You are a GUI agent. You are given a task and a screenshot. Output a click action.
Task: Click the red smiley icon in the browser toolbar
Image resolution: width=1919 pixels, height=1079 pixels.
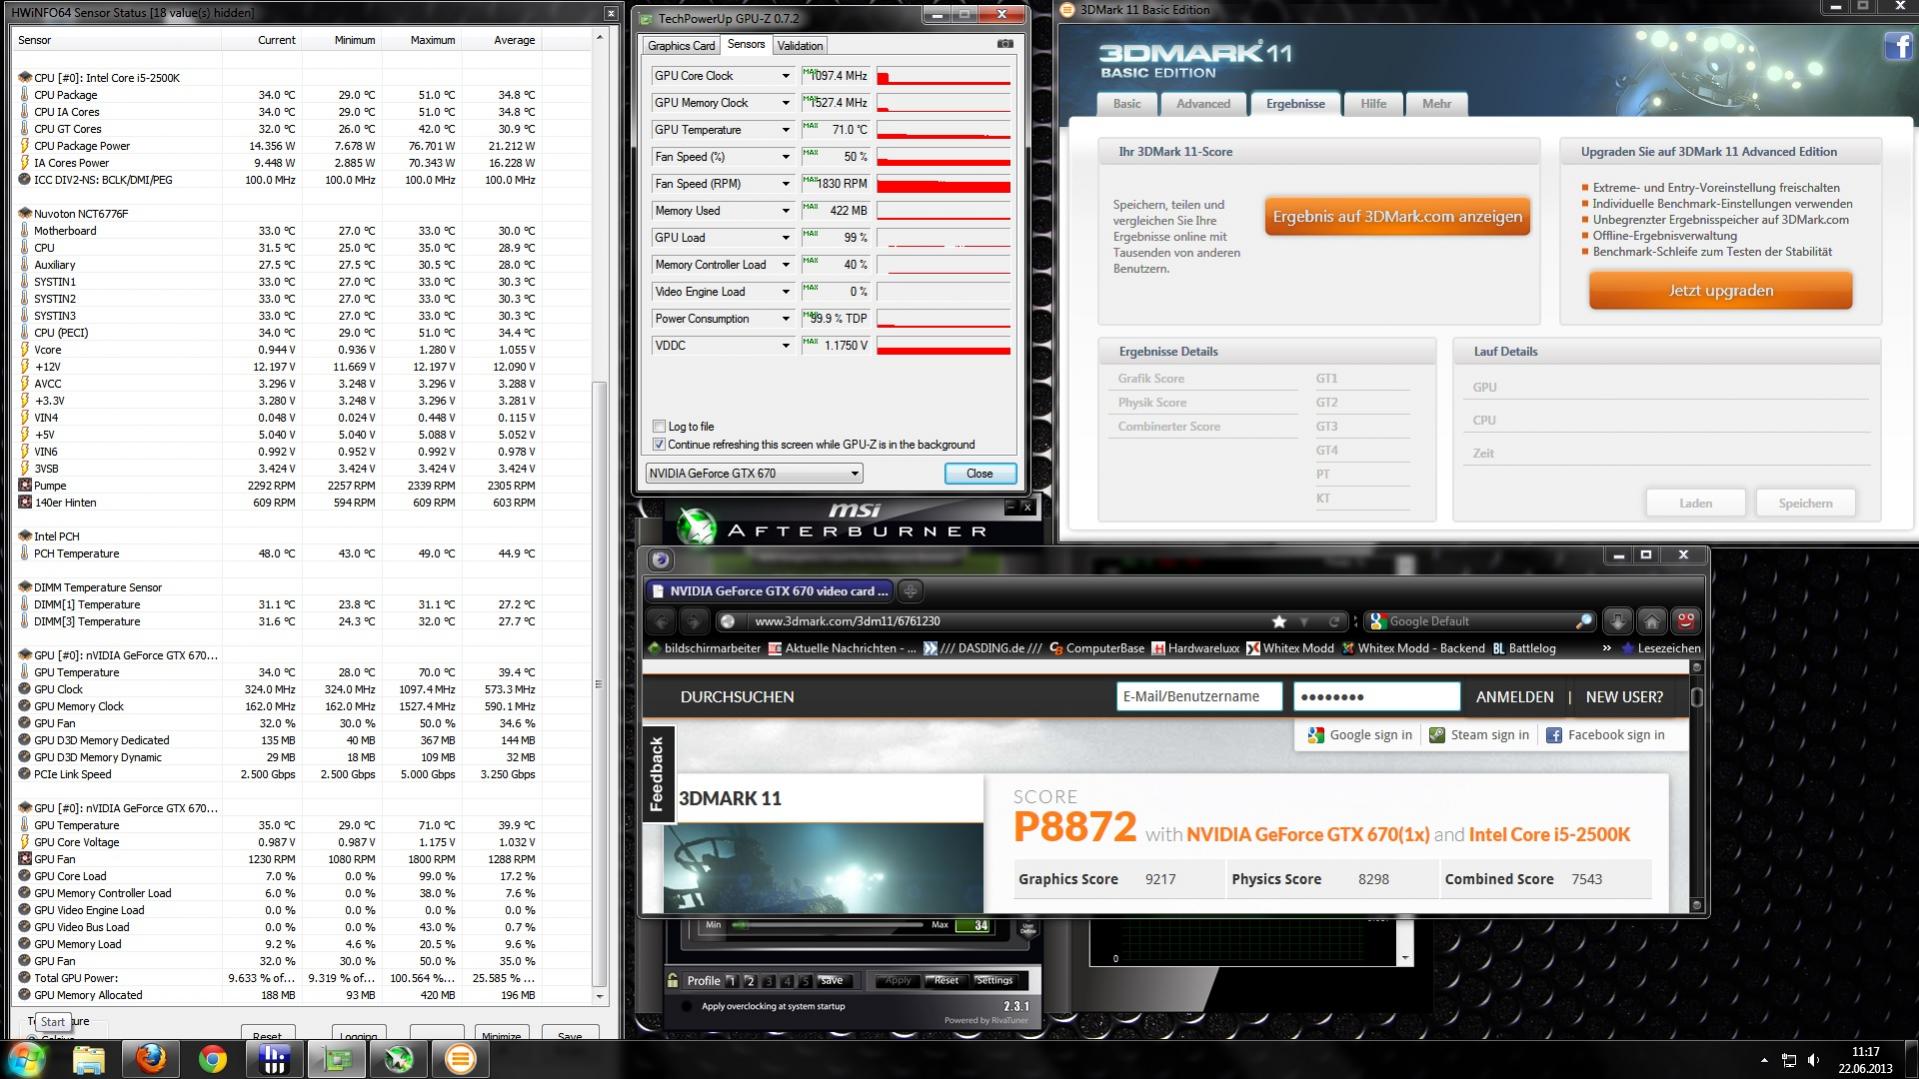(x=1685, y=621)
